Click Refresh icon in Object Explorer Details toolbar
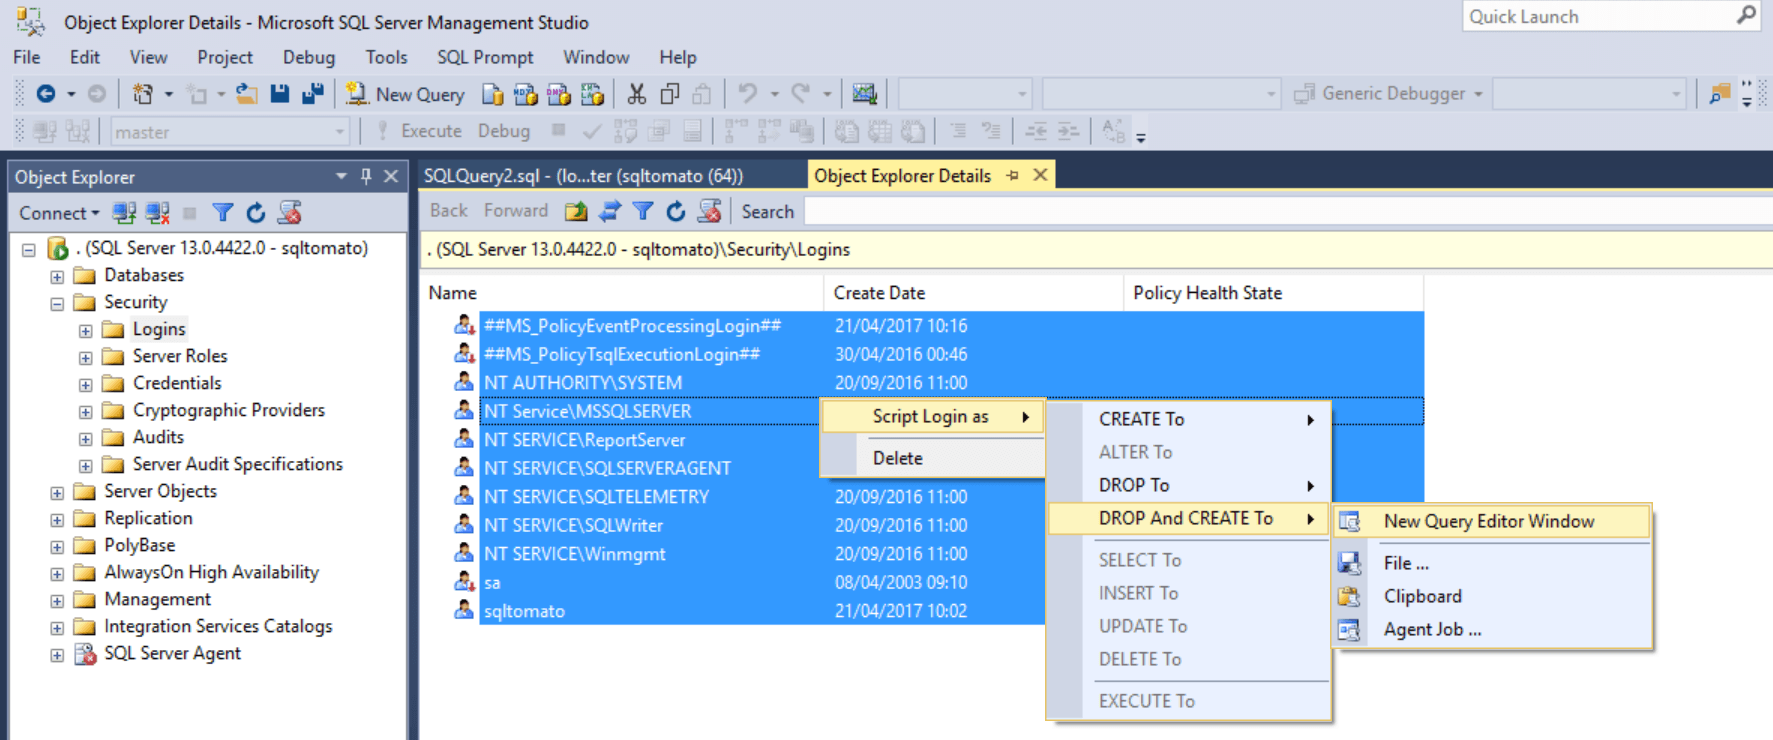 tap(676, 211)
